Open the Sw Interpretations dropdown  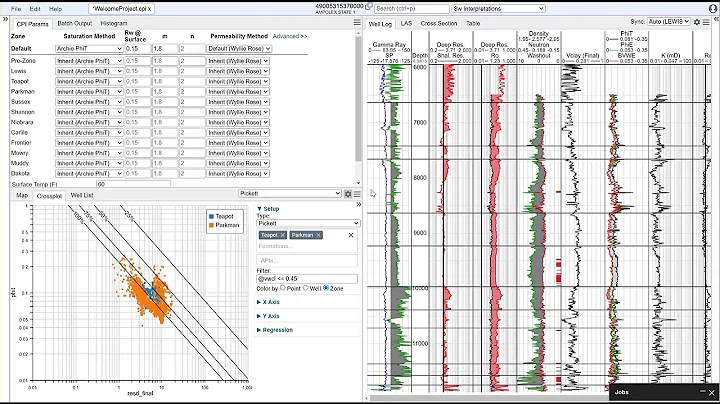pos(498,9)
